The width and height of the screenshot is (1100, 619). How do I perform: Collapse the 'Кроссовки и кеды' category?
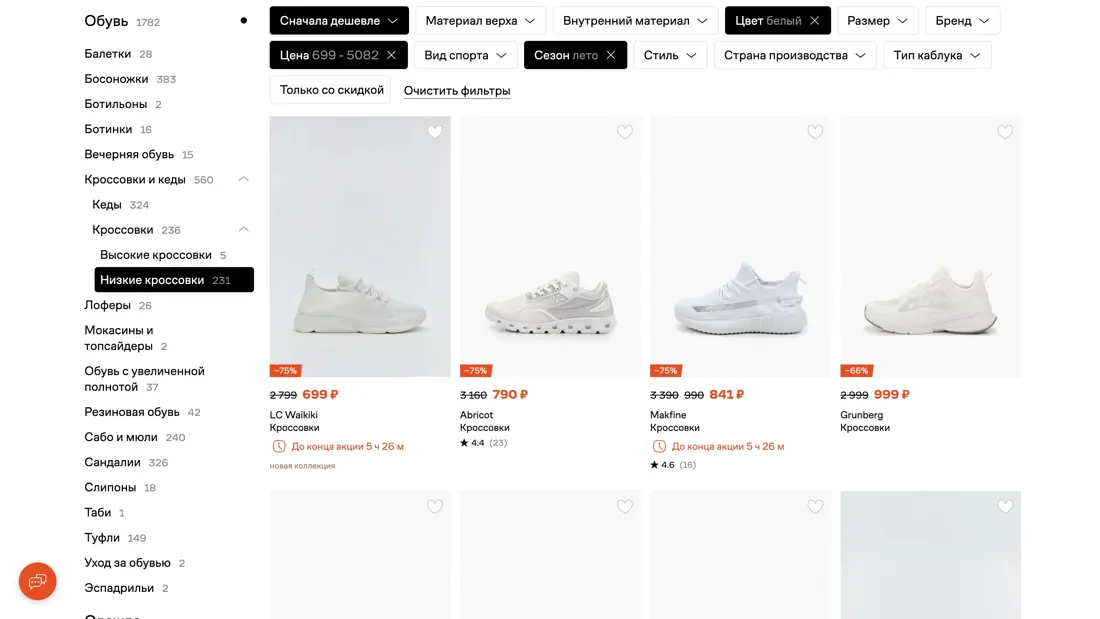tap(243, 179)
